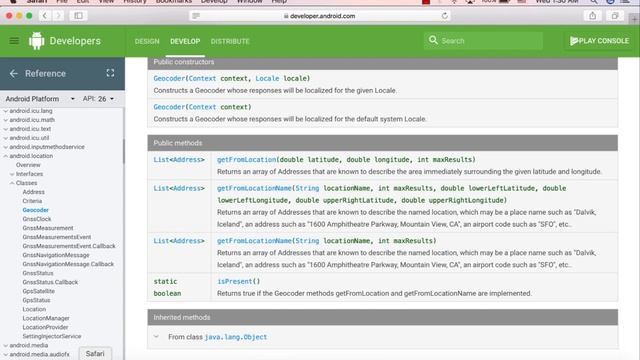Collapse android.location package
This screenshot has width=640, height=360.
pos(6,156)
